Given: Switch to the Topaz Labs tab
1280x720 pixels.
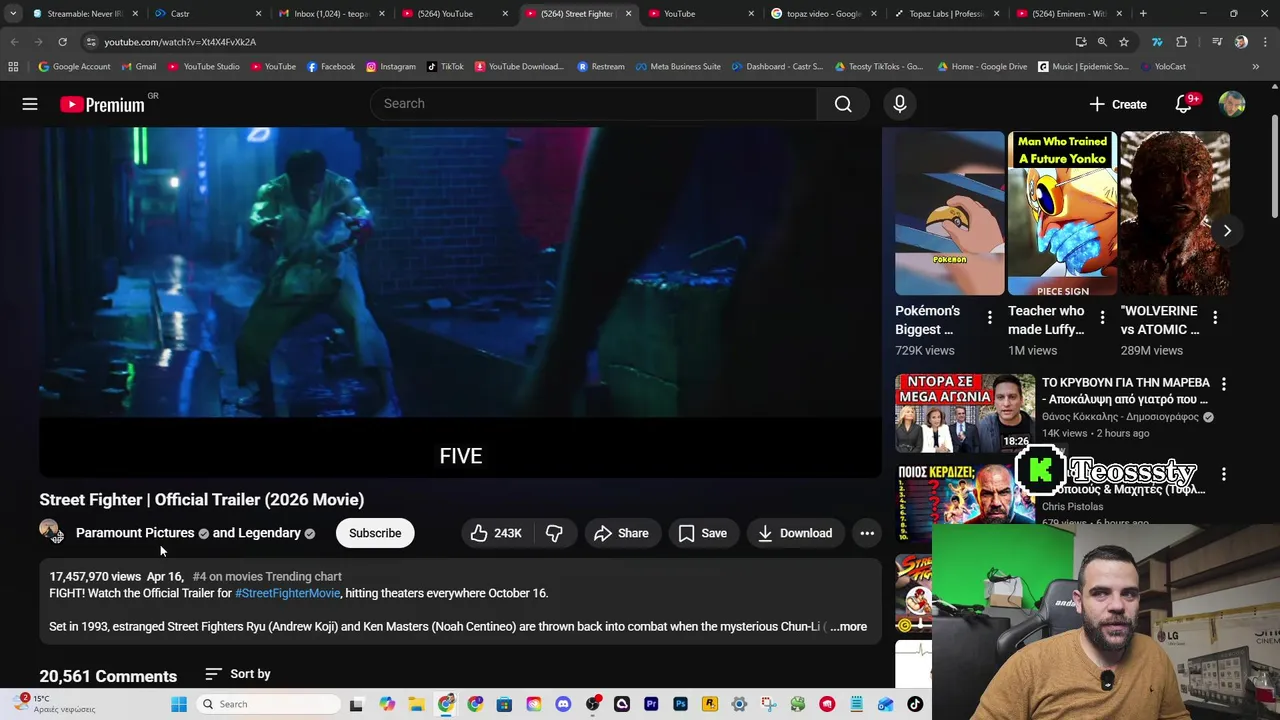Looking at the screenshot, I should (946, 14).
